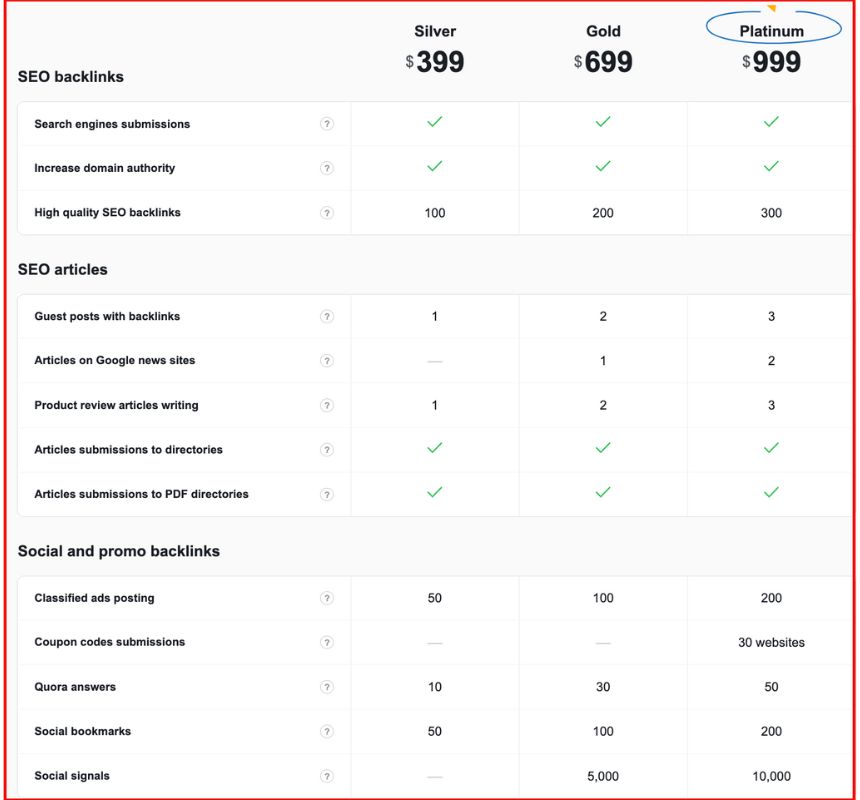Click help icon next to Quora answers
The width and height of the screenshot is (860, 800).
pyautogui.click(x=326, y=687)
